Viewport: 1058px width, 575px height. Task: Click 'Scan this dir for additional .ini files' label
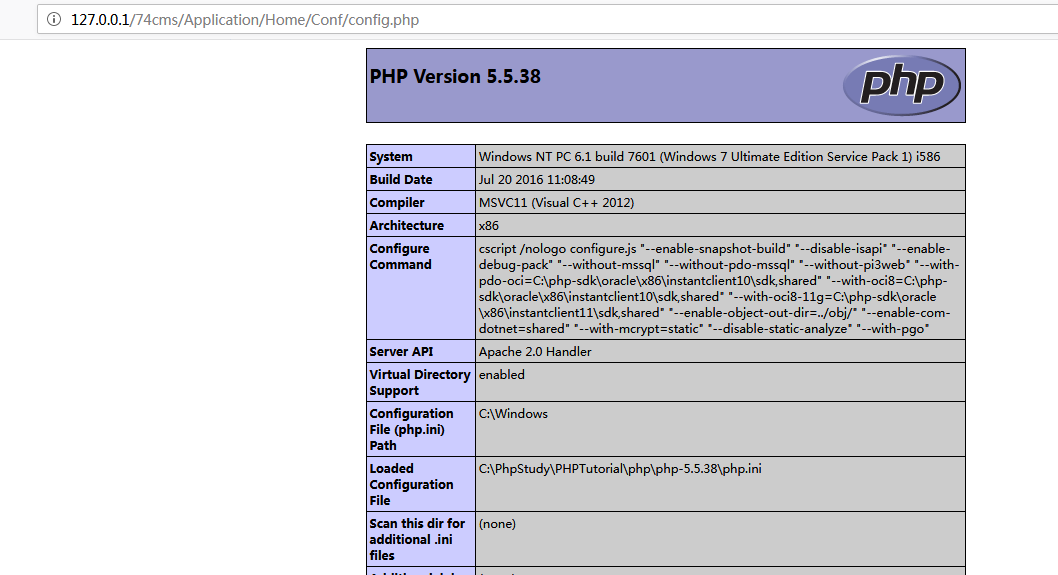tap(417, 539)
